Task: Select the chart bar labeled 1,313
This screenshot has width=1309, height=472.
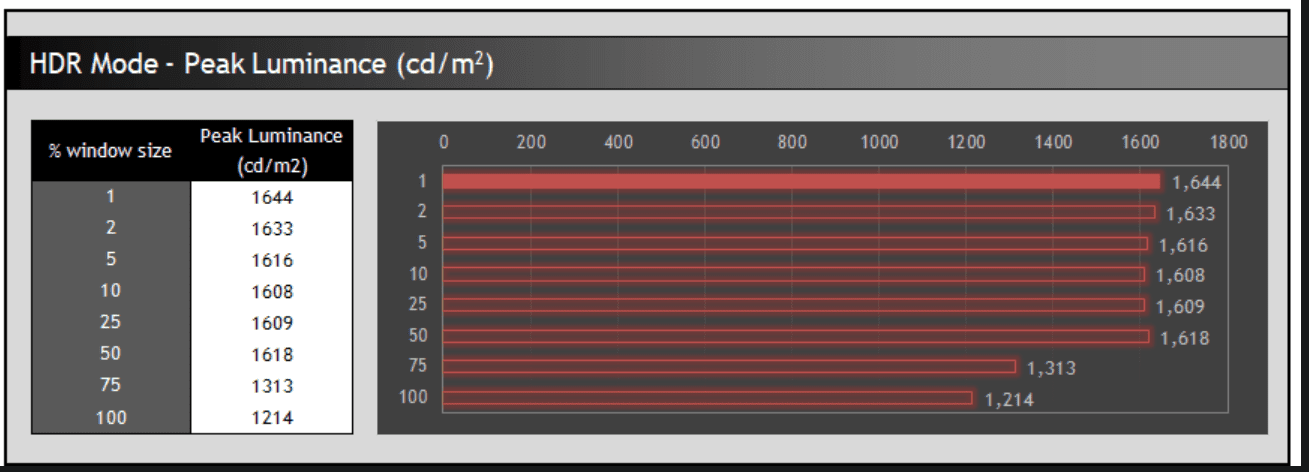Action: pos(729,367)
